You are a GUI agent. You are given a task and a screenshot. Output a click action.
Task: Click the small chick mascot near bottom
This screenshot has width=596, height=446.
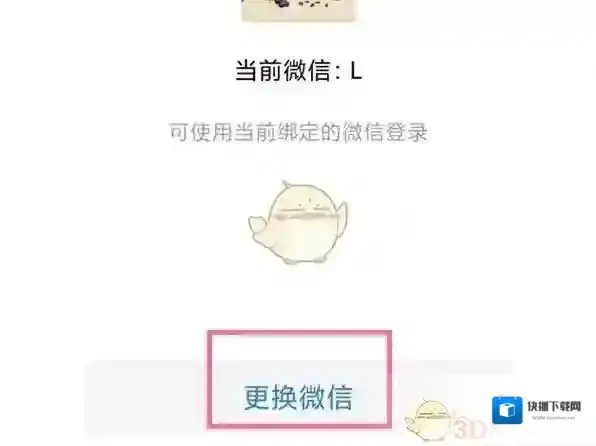coord(429,420)
